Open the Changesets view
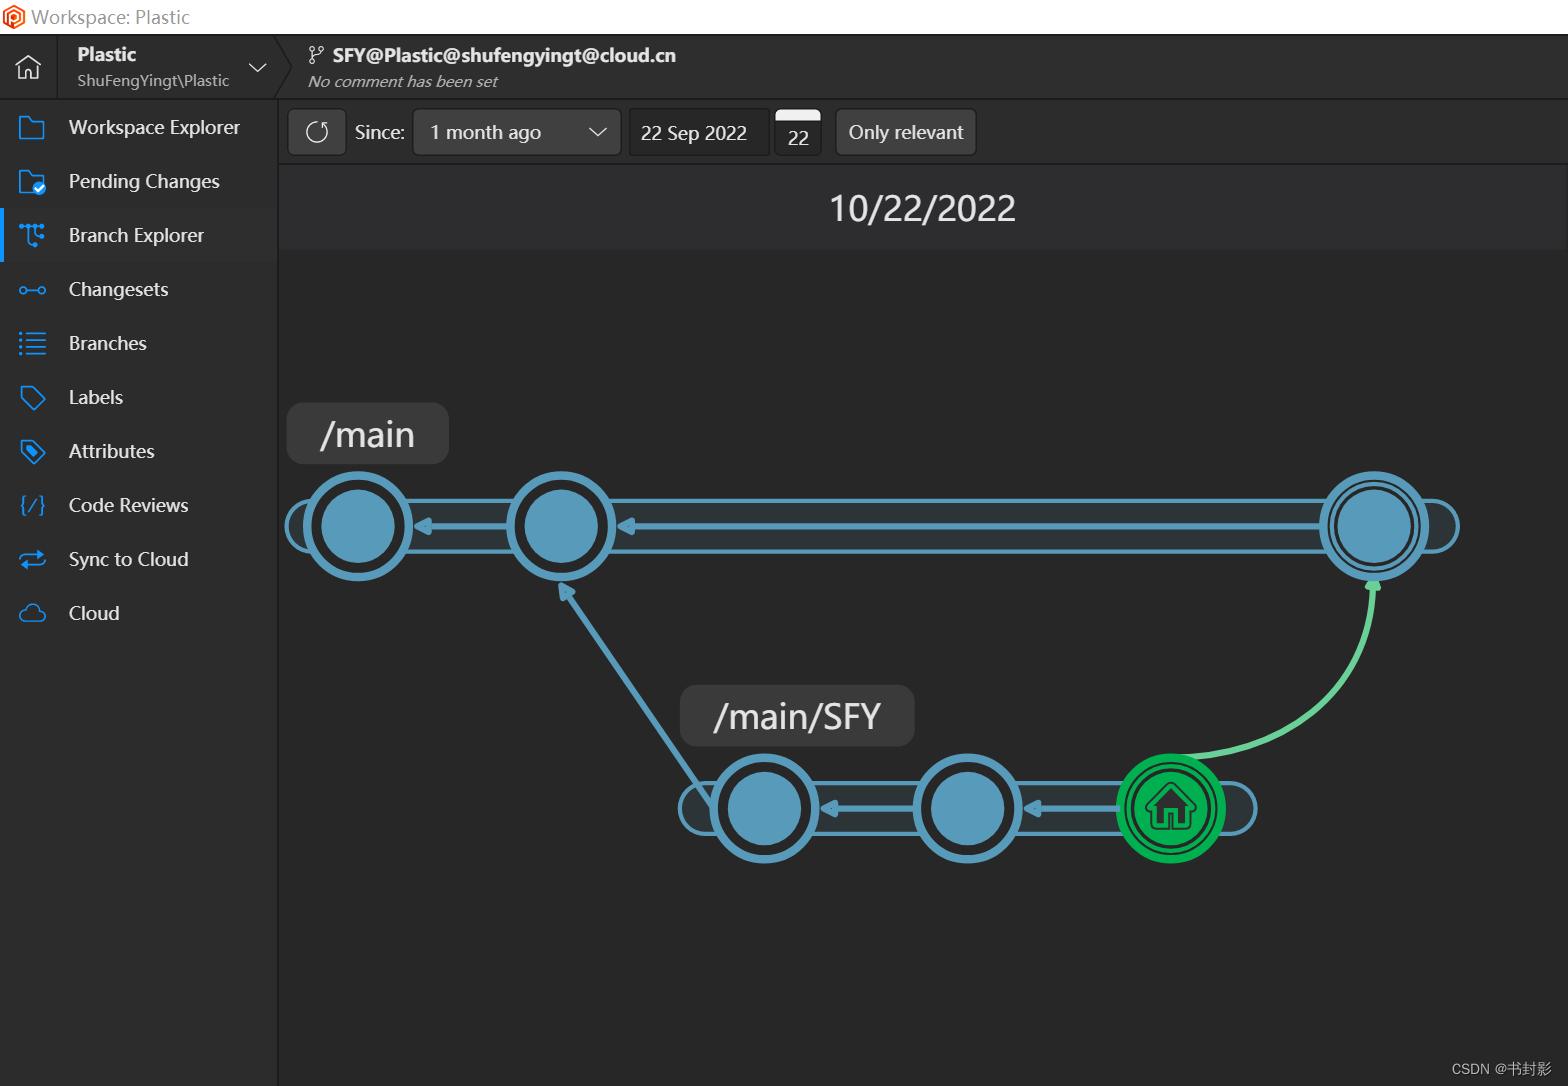The width and height of the screenshot is (1568, 1086). click(x=118, y=289)
